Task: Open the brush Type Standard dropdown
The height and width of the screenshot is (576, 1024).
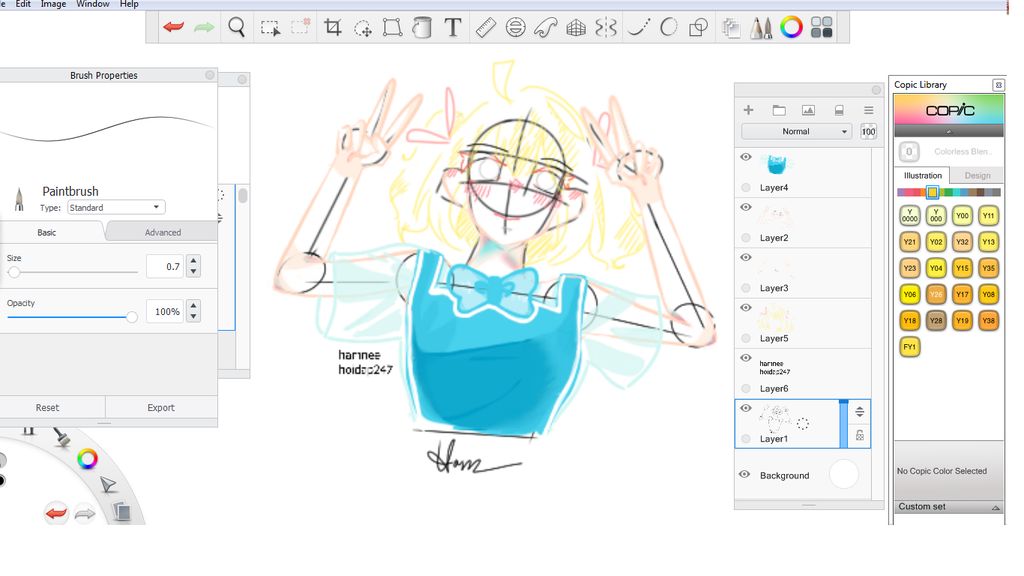Action: point(116,207)
